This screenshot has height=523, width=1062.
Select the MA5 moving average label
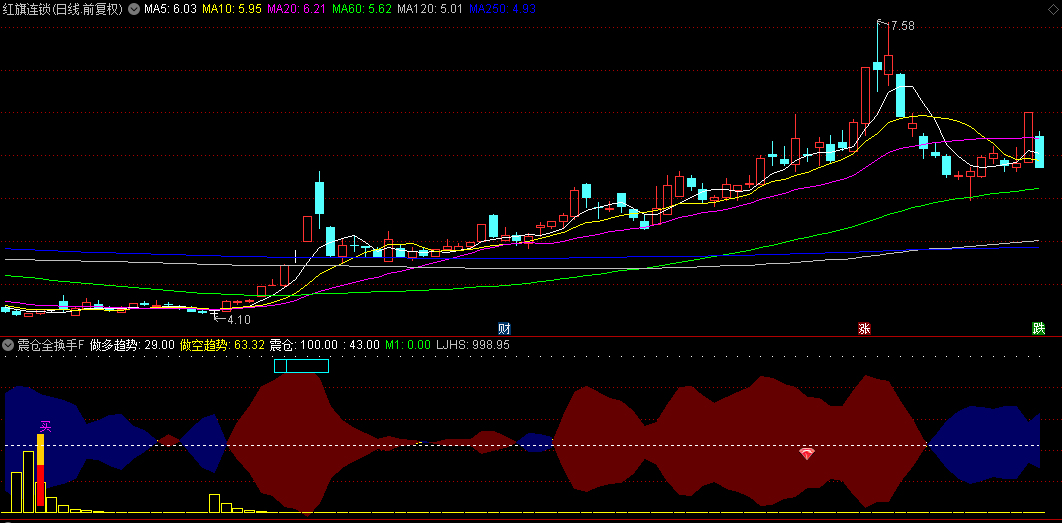[x=170, y=9]
